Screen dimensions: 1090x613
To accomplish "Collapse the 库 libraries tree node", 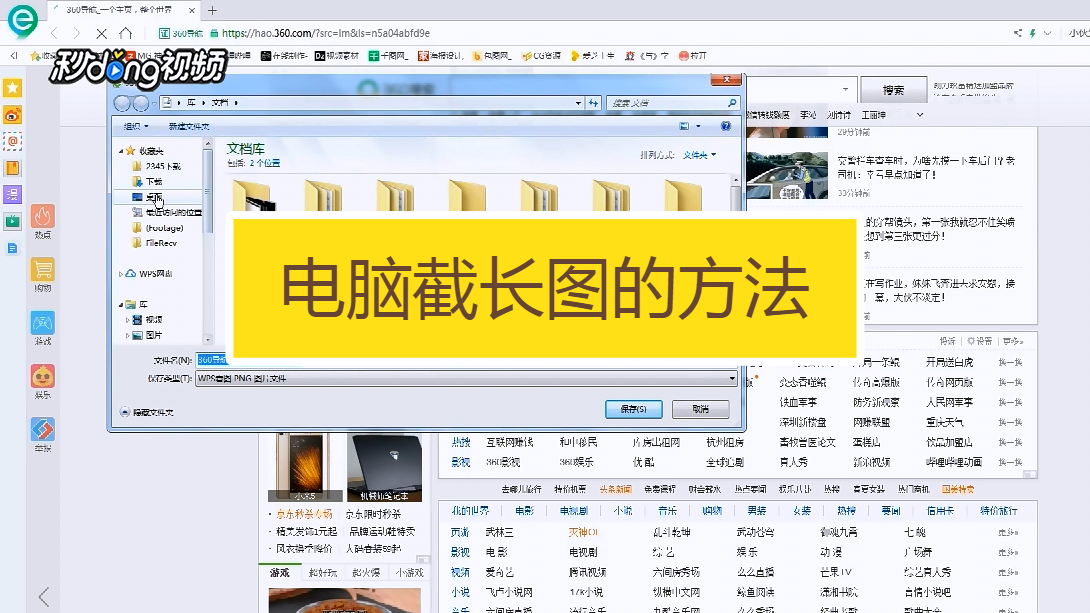I will 121,304.
